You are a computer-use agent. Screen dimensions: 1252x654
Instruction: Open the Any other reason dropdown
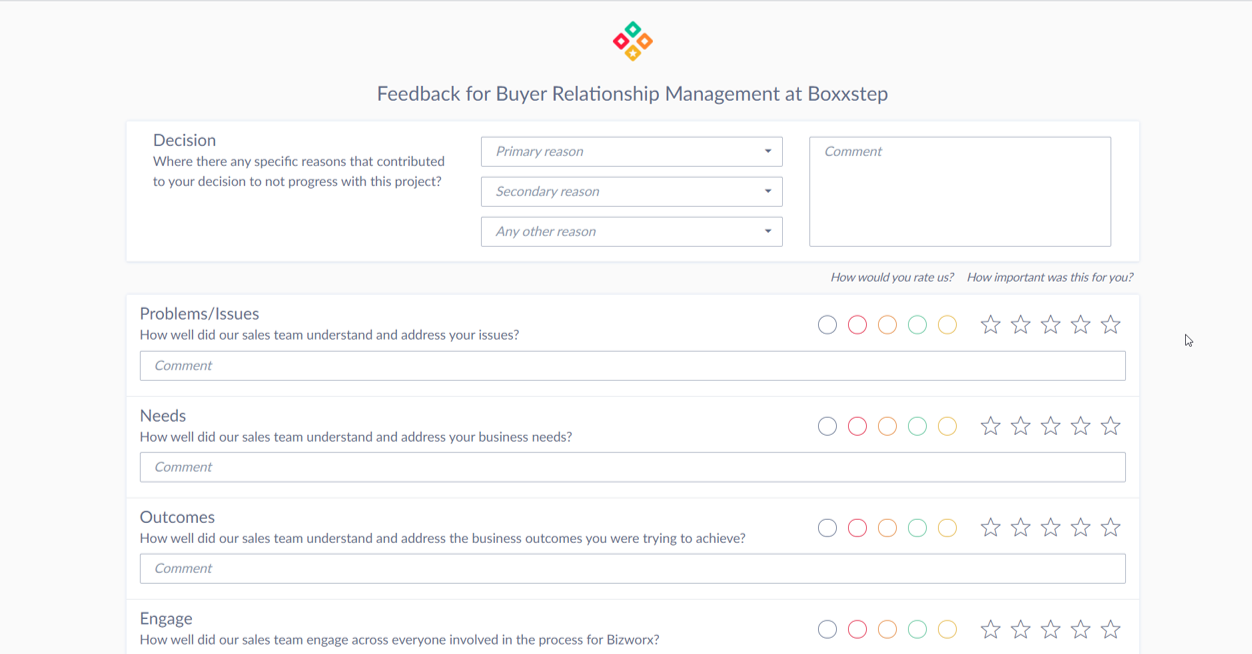pyautogui.click(x=631, y=232)
